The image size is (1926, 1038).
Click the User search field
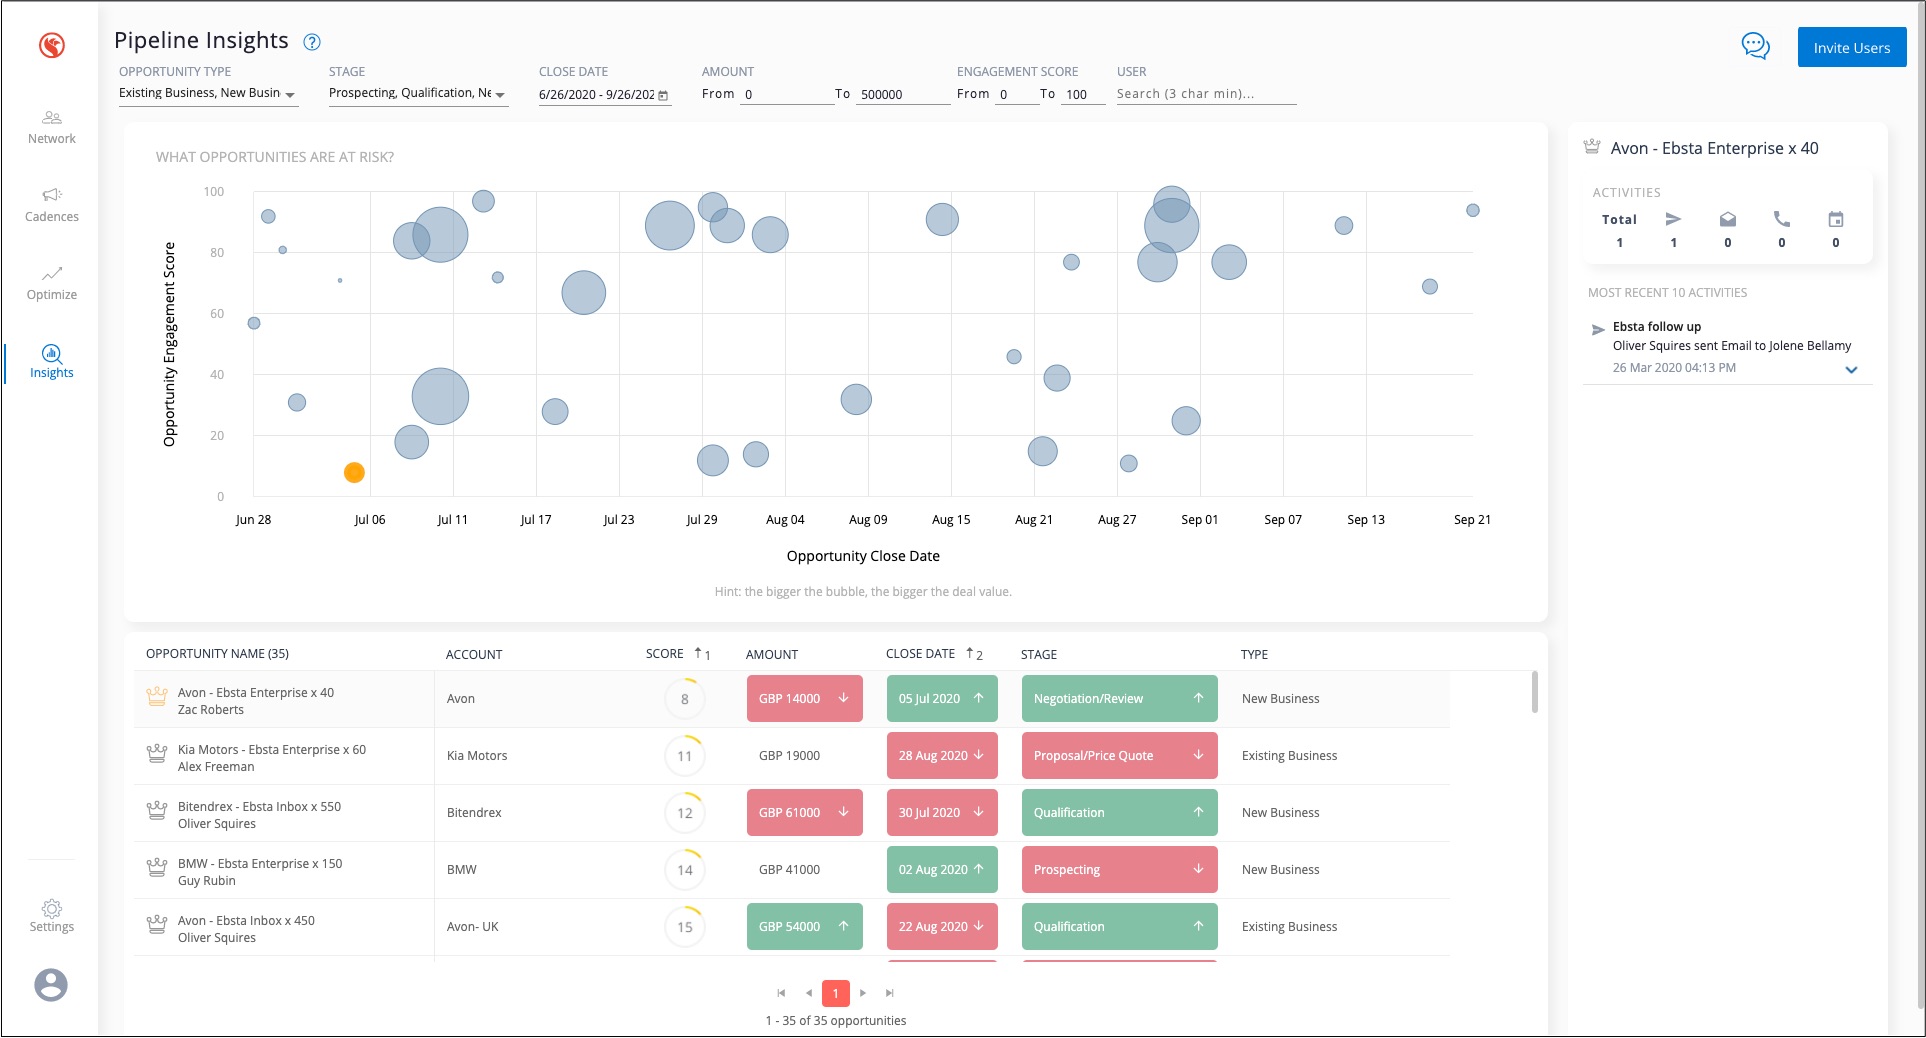(x=1205, y=94)
